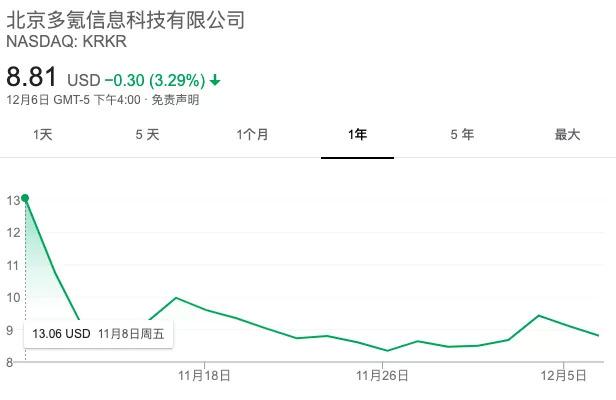Open the 免责声明 disclaimer link
Viewport: 616px width, 400px height.
tap(176, 99)
